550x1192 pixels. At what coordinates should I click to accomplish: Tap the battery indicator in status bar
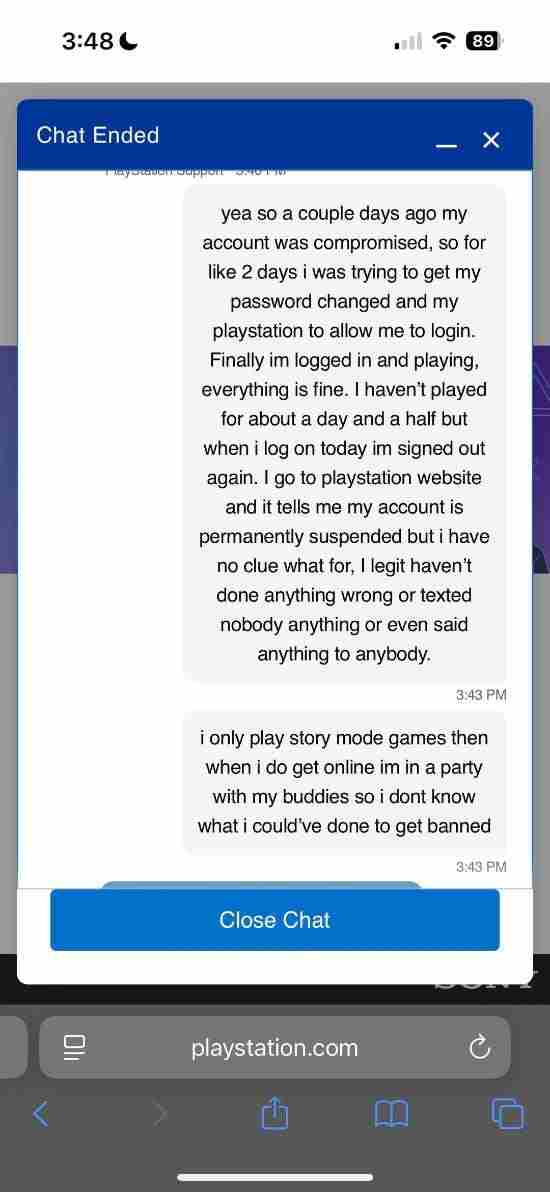485,41
